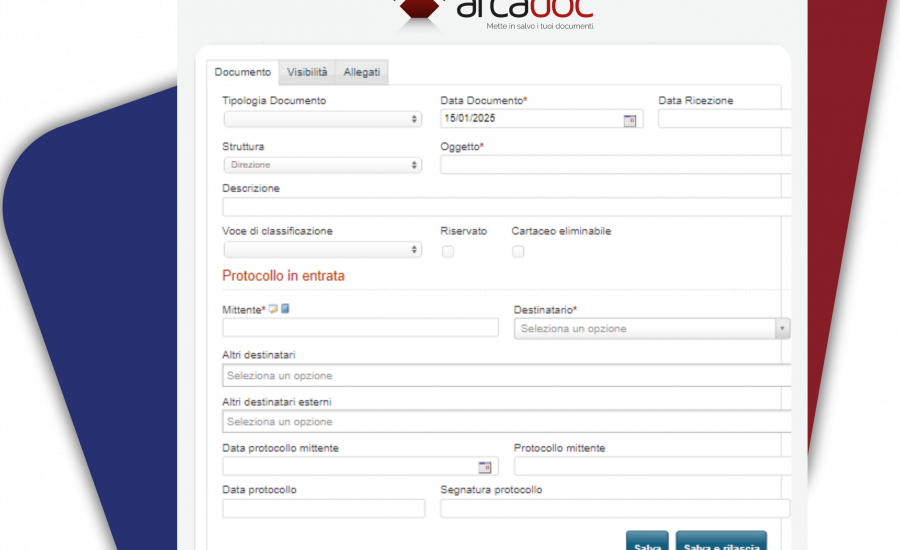Viewport: 900px width, 550px height.
Task: Switch to the Visibilità tab
Action: [307, 72]
